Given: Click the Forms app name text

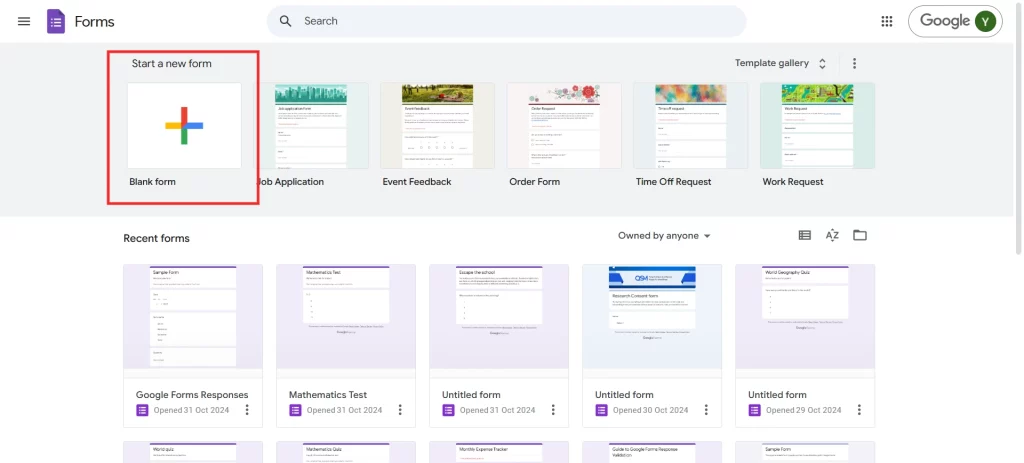Looking at the screenshot, I should [95, 22].
